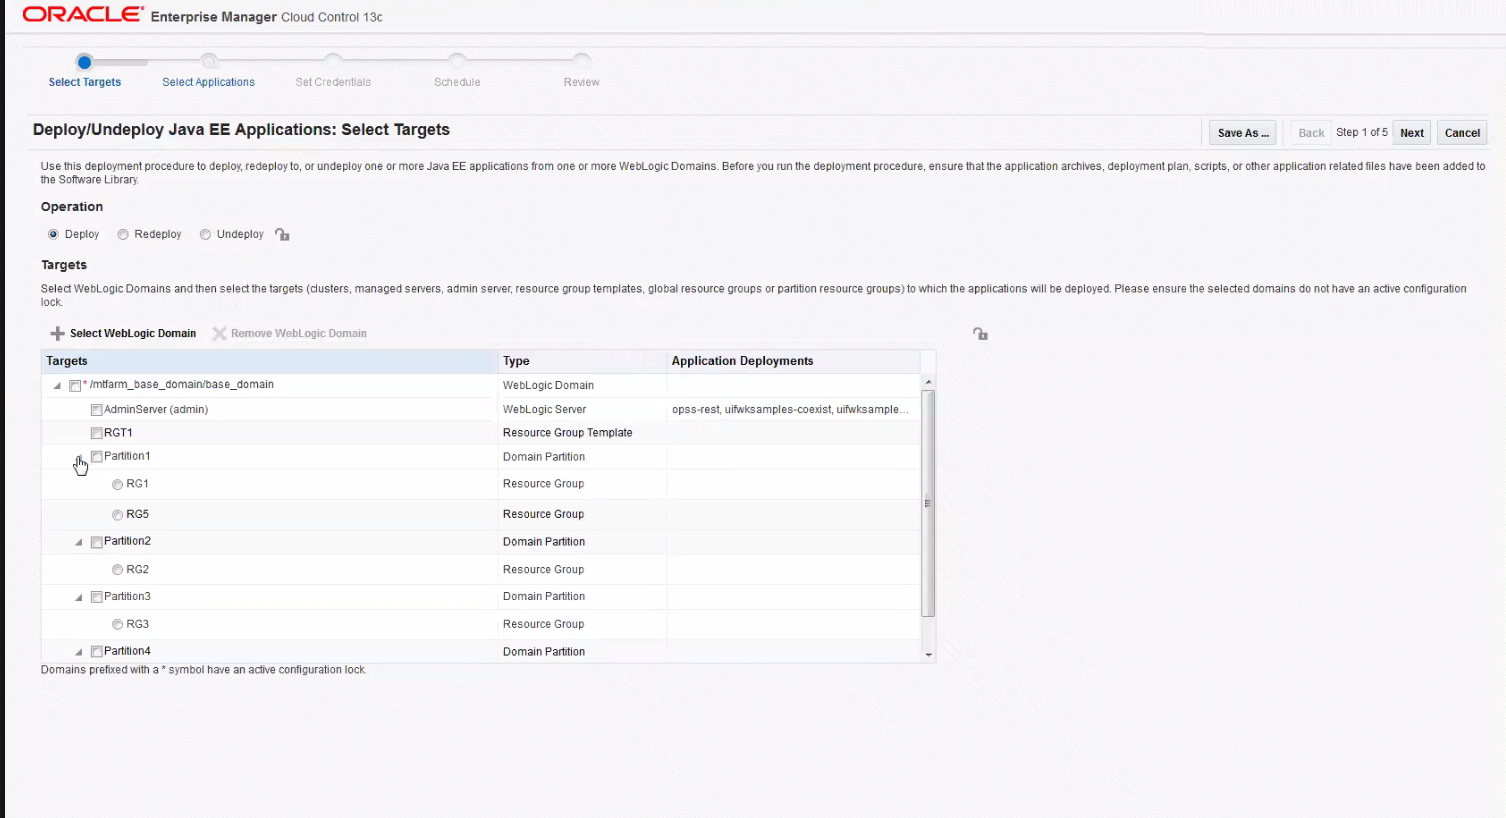Click Remove WebLogic Domain
This screenshot has height=818, width=1506.
[x=289, y=334]
